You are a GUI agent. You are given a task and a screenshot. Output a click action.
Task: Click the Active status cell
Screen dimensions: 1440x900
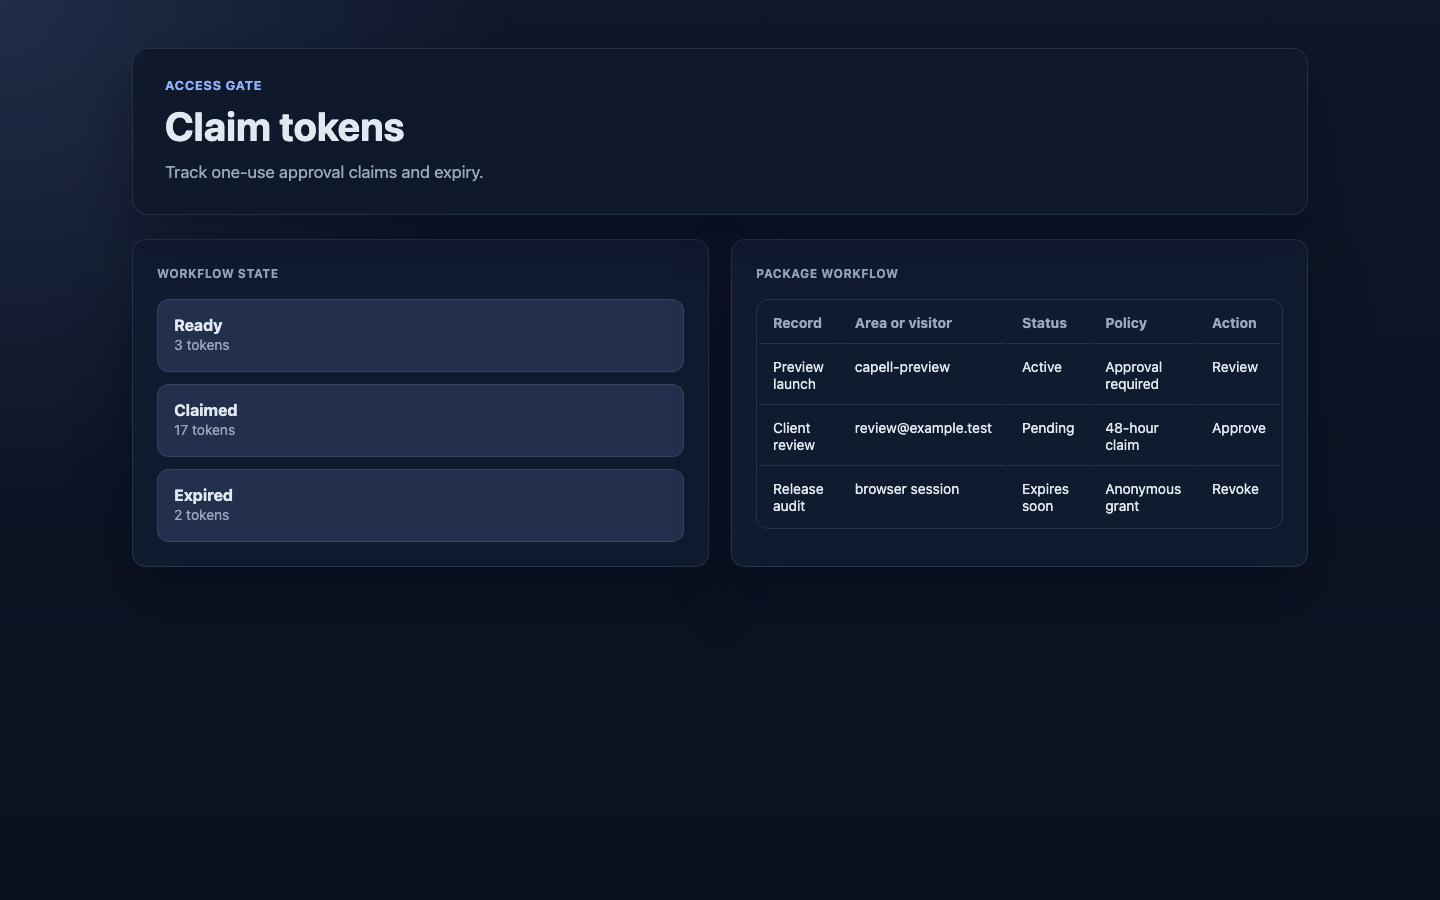(1049, 375)
